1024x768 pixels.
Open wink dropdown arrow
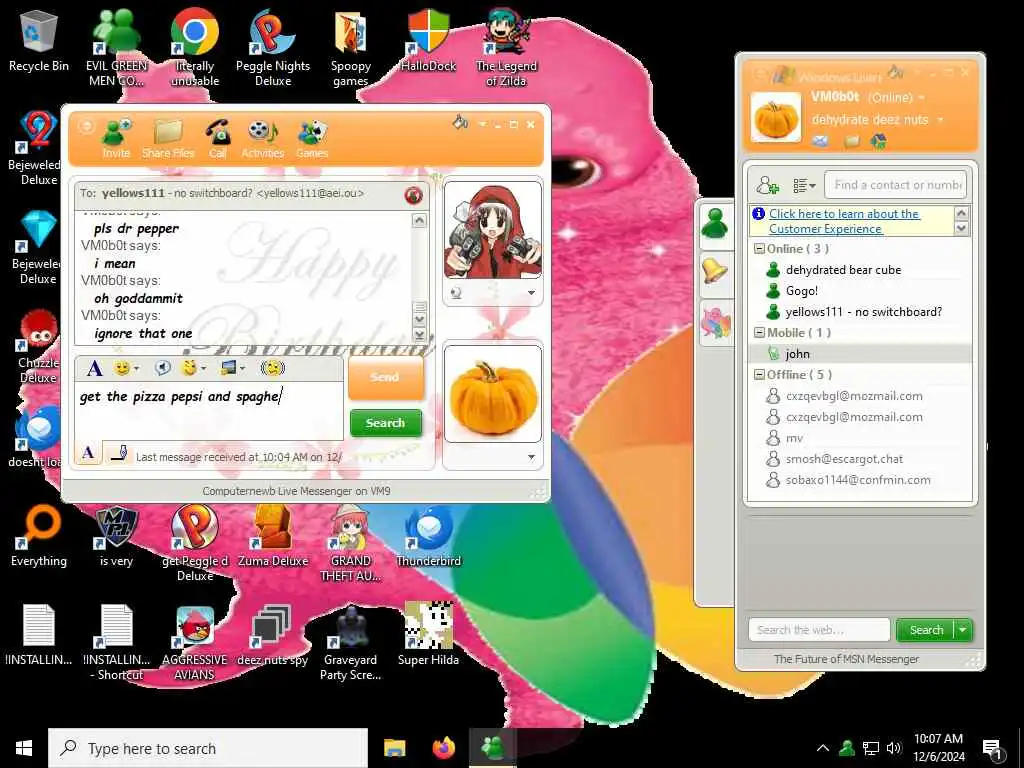[204, 369]
